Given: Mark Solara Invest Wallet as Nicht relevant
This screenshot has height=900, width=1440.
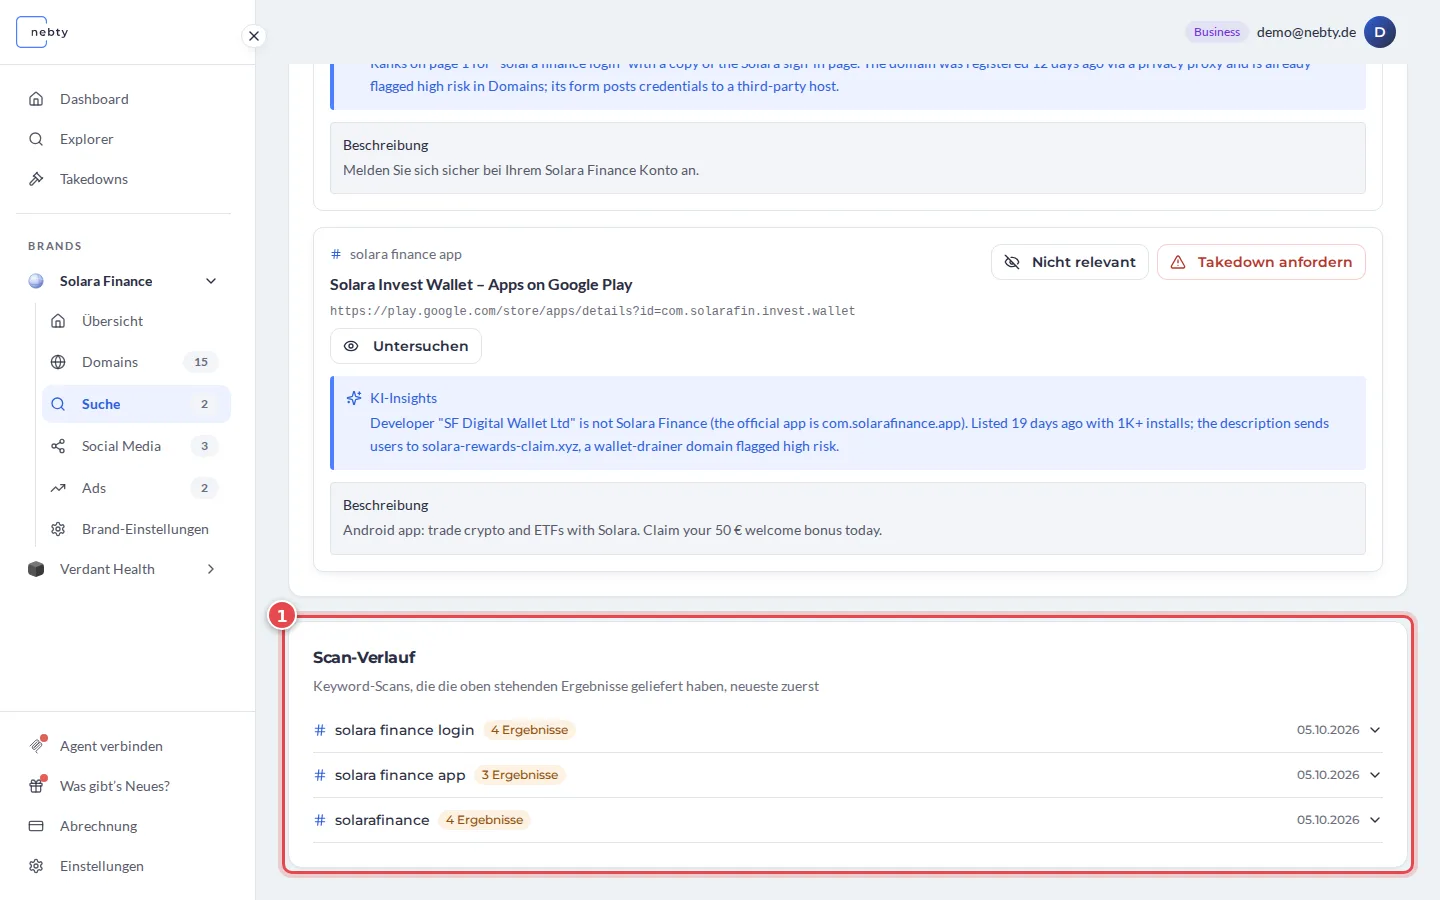Looking at the screenshot, I should click(x=1069, y=262).
